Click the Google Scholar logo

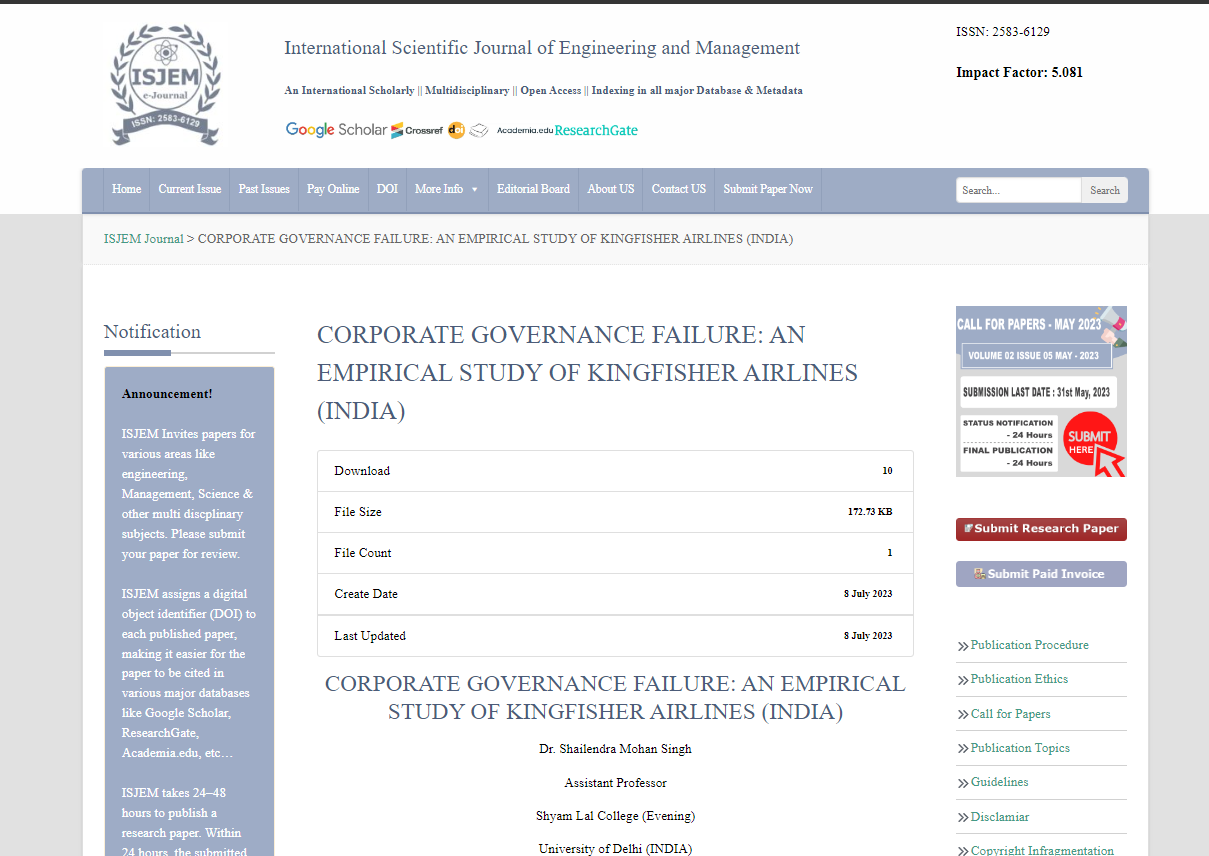(335, 130)
